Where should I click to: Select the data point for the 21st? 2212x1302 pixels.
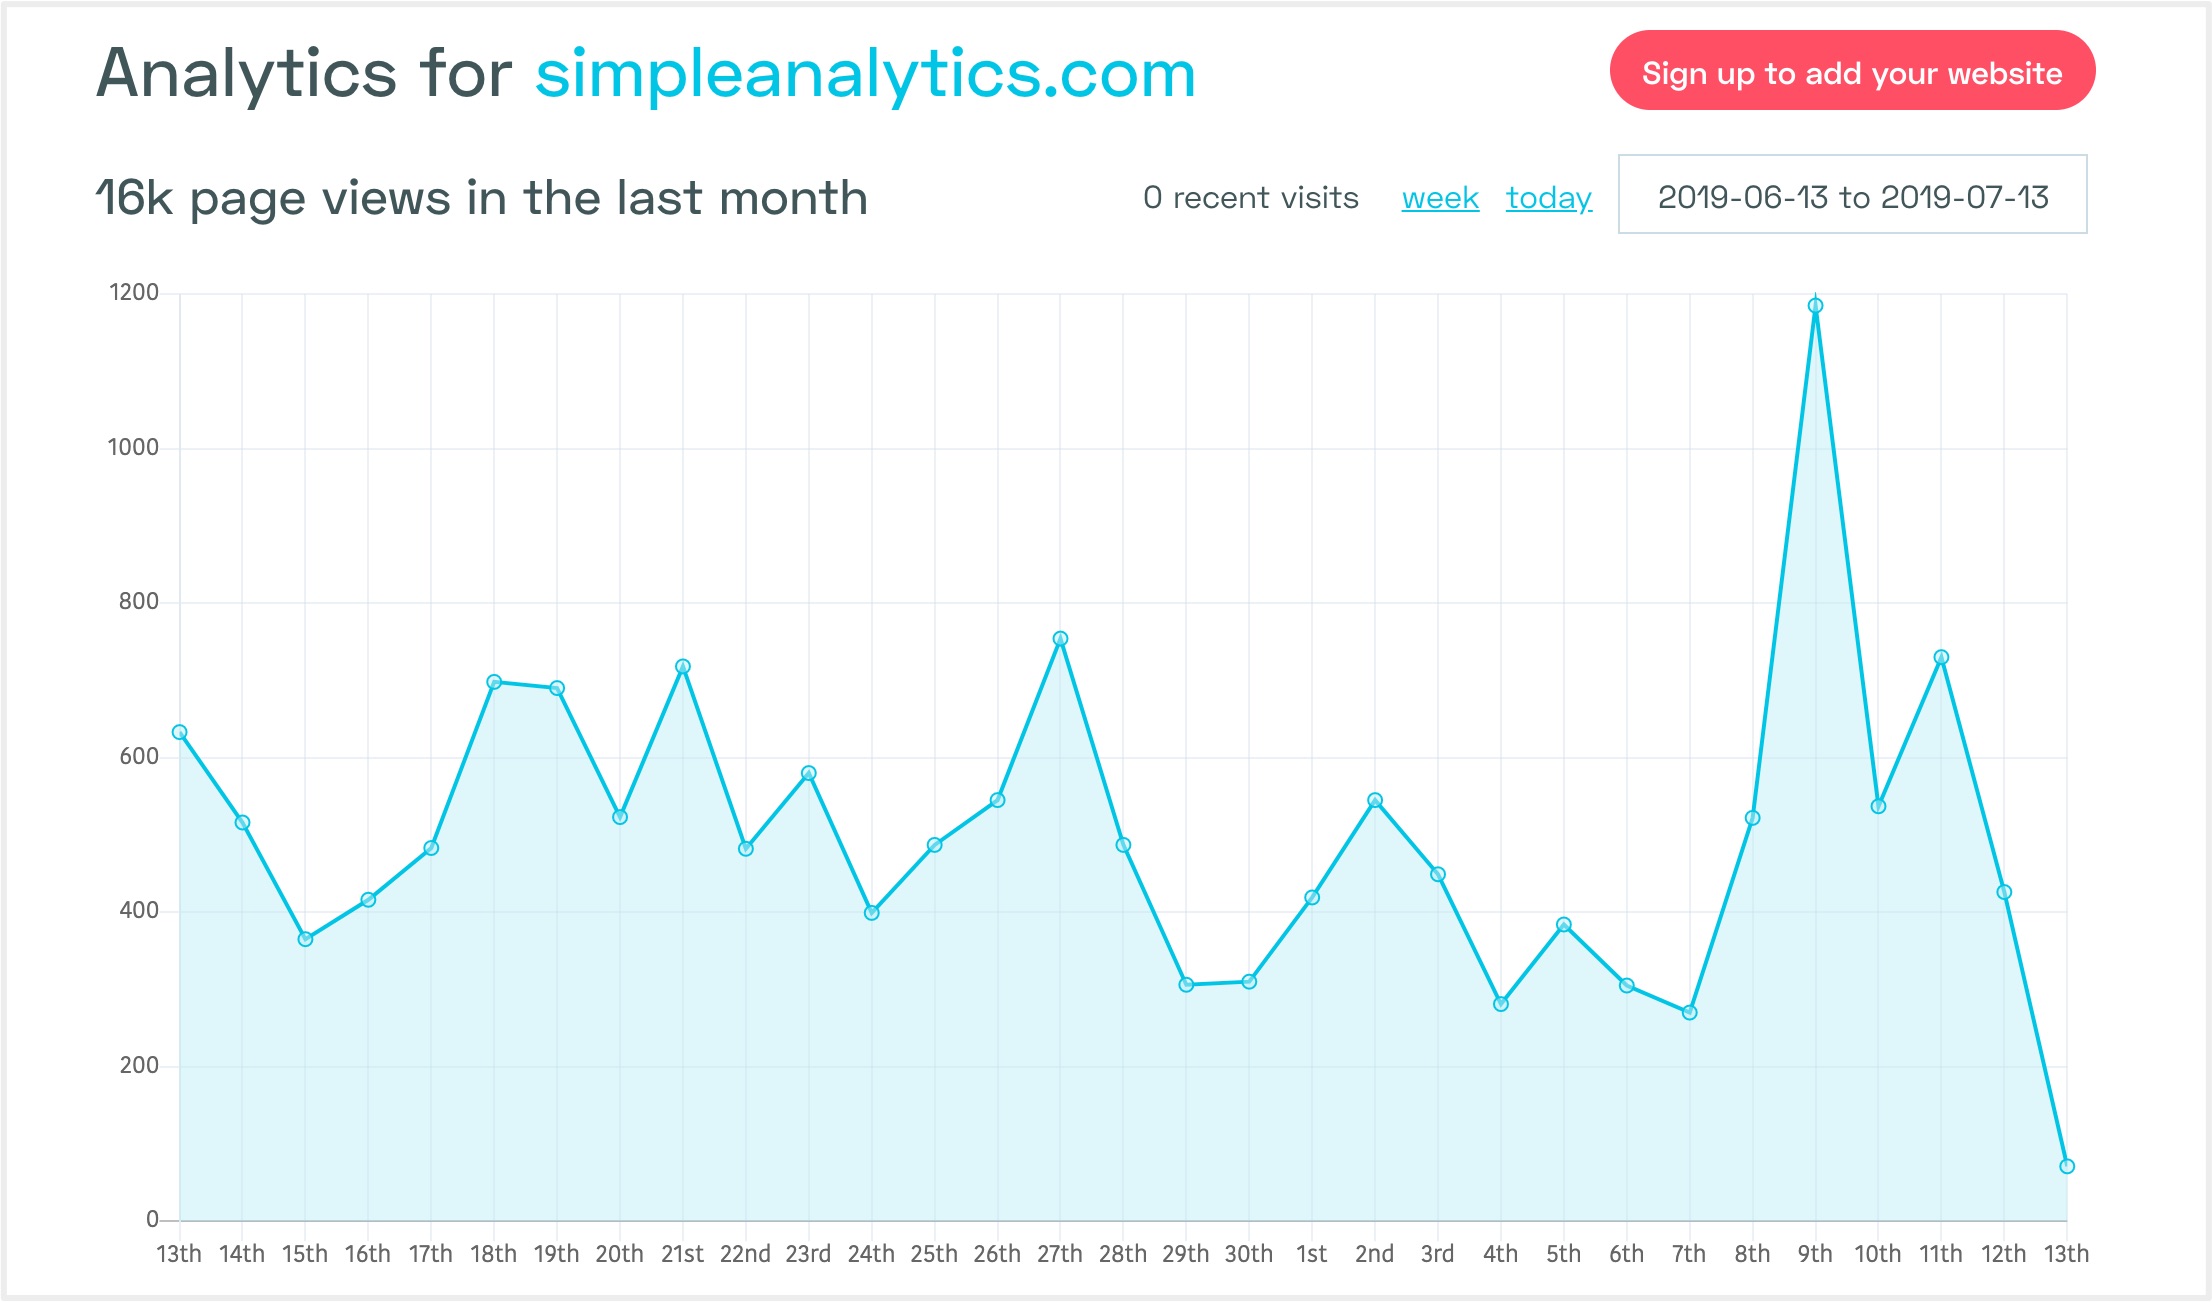(683, 667)
